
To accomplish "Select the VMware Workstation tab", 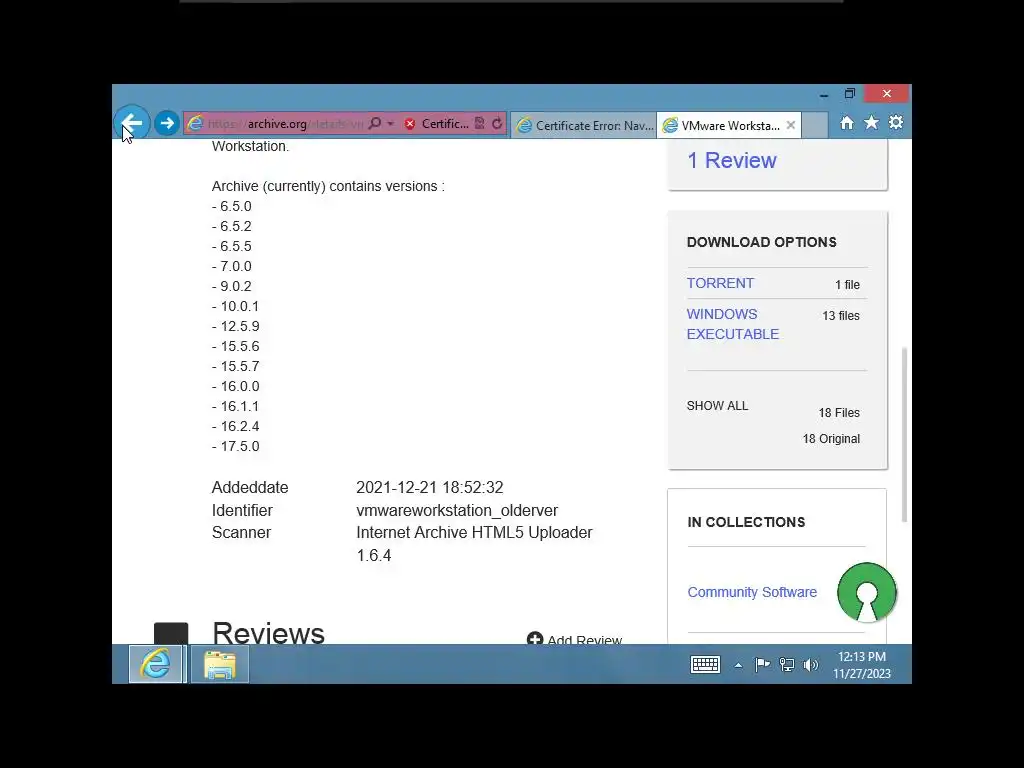I will [721, 125].
